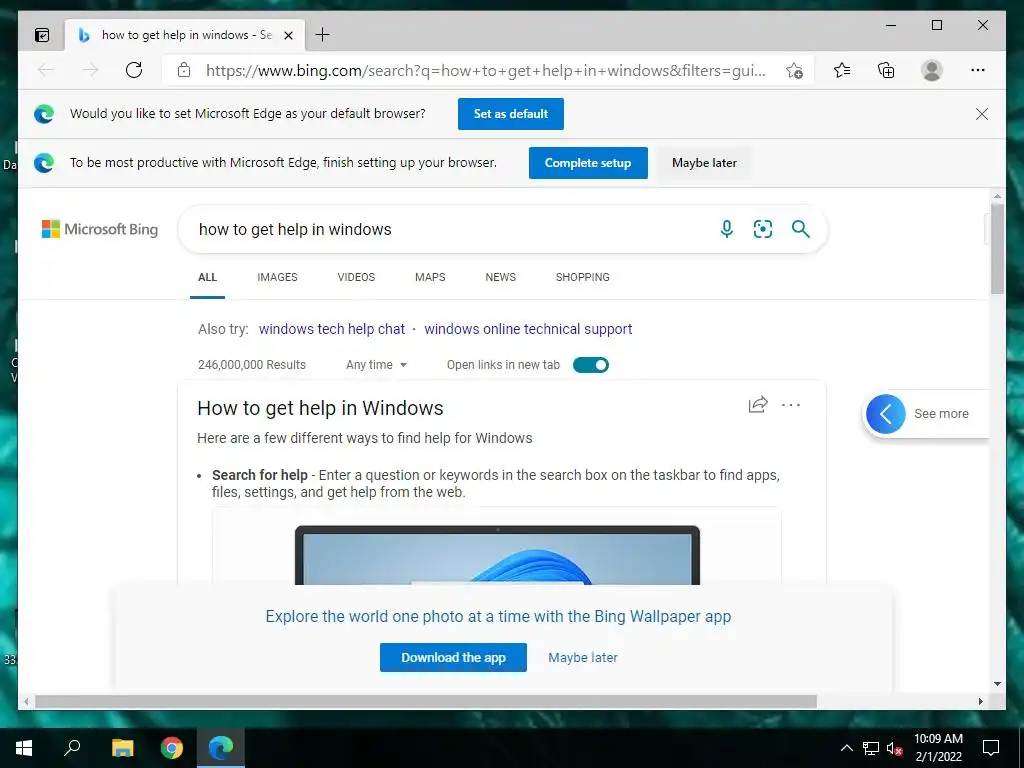The width and height of the screenshot is (1024, 768).
Task: Click the 'How to get help in Windows' heading
Action: pyautogui.click(x=320, y=408)
